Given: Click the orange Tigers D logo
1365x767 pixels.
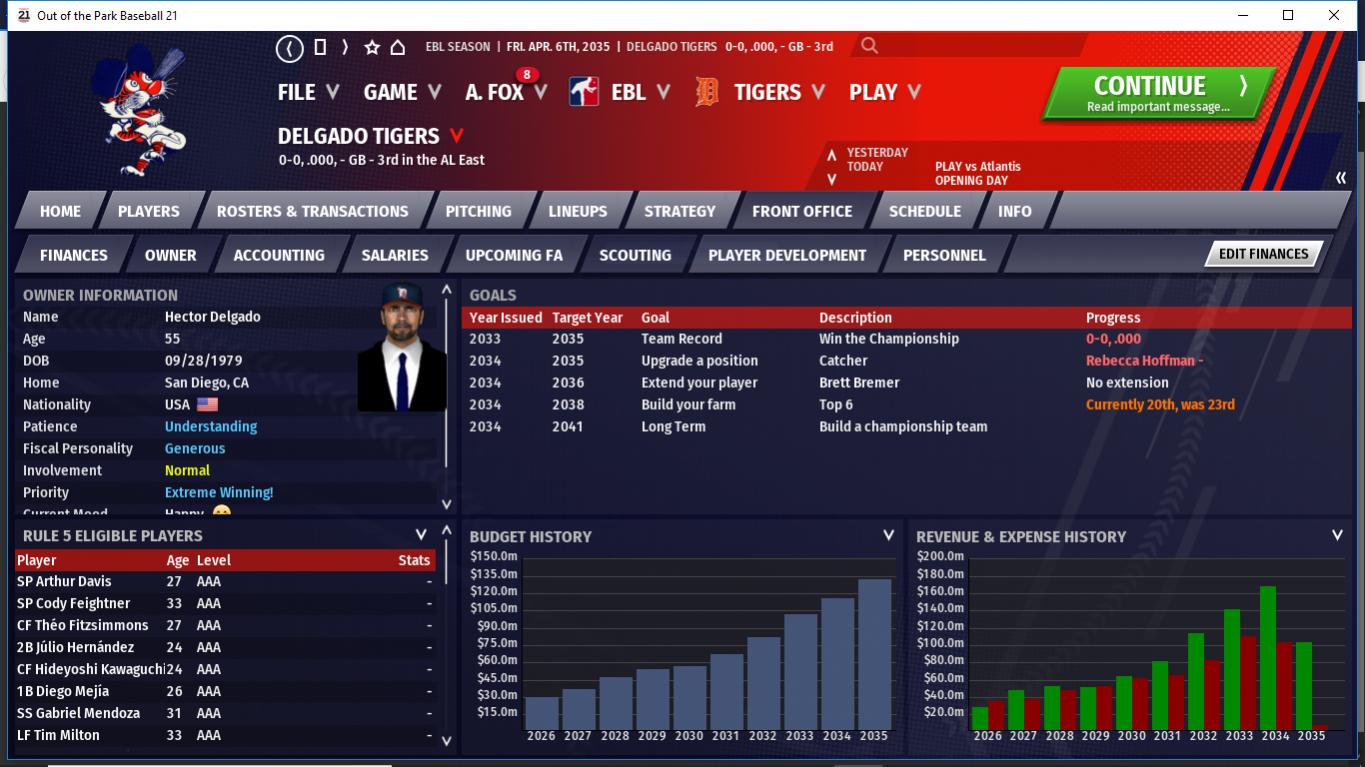Looking at the screenshot, I should pos(707,92).
